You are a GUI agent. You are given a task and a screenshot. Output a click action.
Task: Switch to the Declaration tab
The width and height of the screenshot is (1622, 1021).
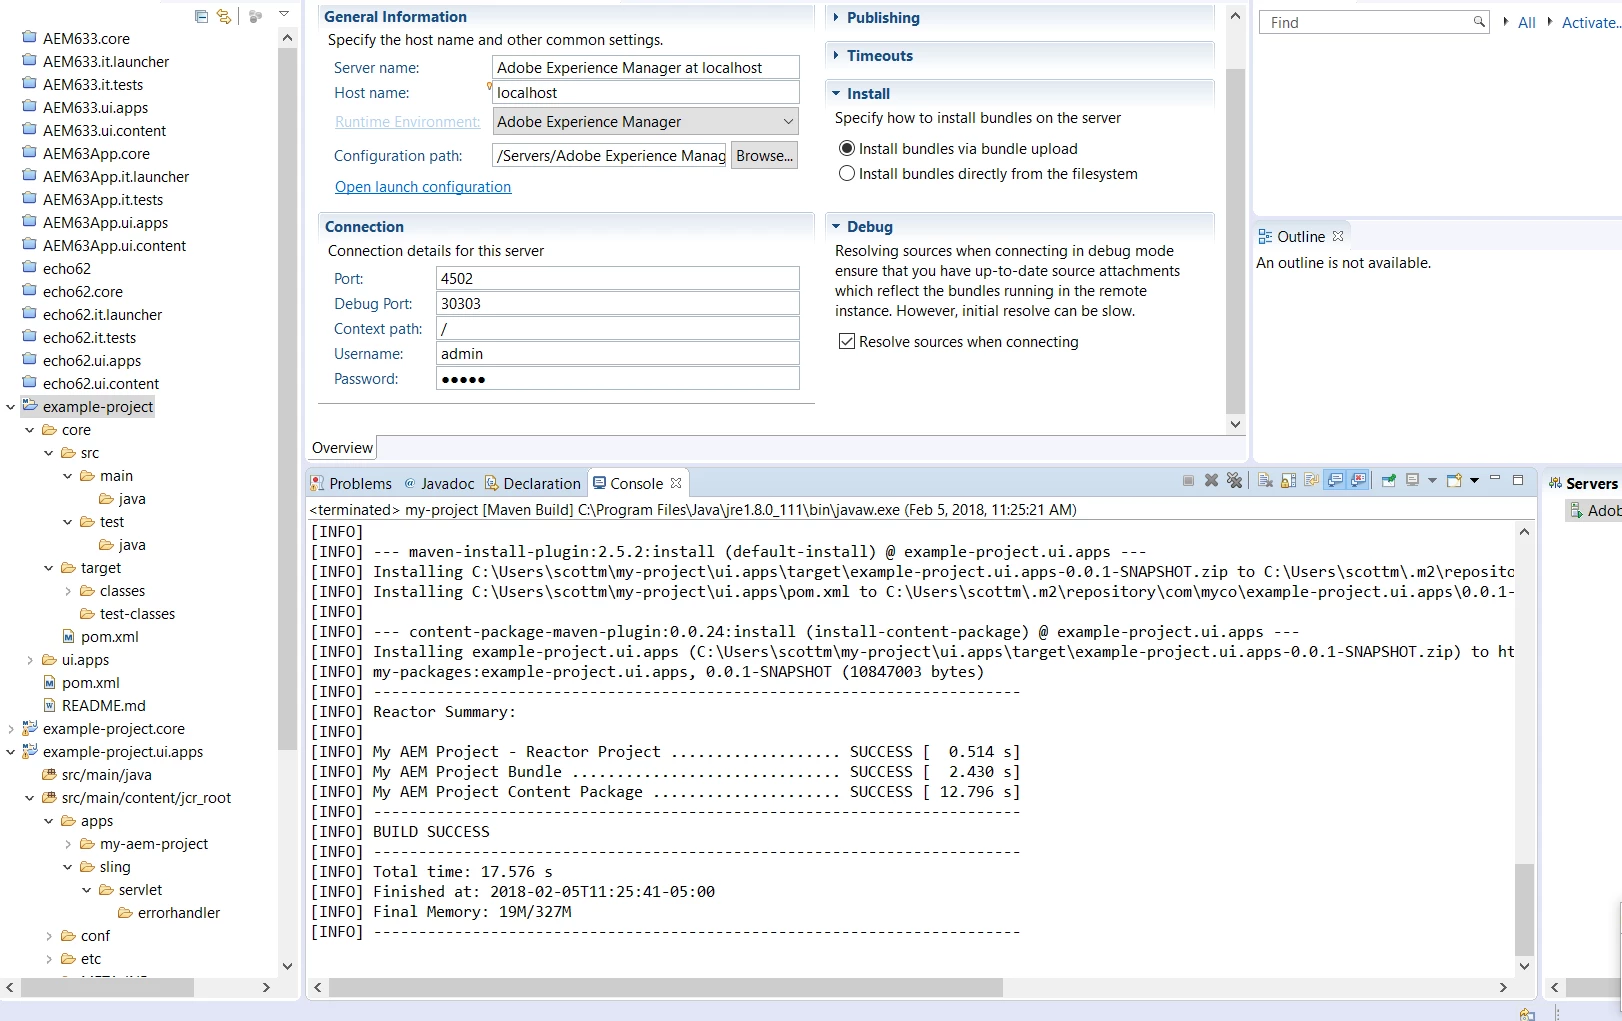[x=533, y=483]
